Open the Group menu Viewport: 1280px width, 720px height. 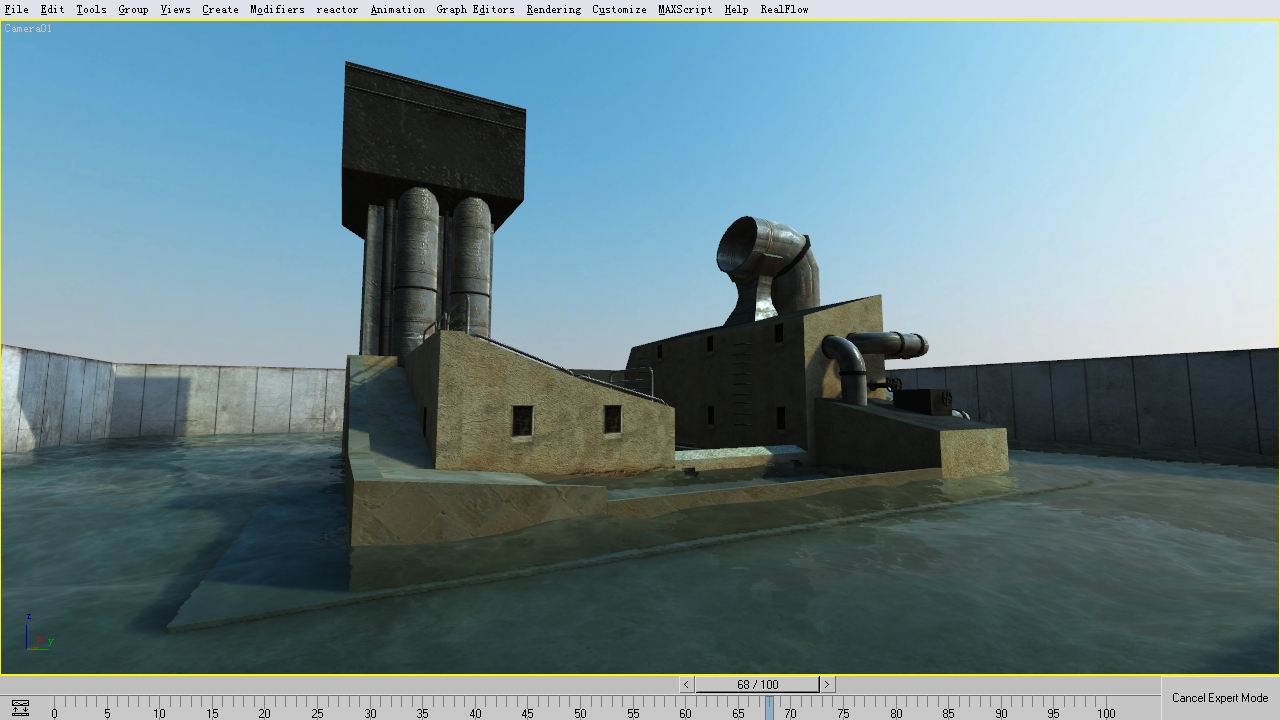click(x=133, y=9)
